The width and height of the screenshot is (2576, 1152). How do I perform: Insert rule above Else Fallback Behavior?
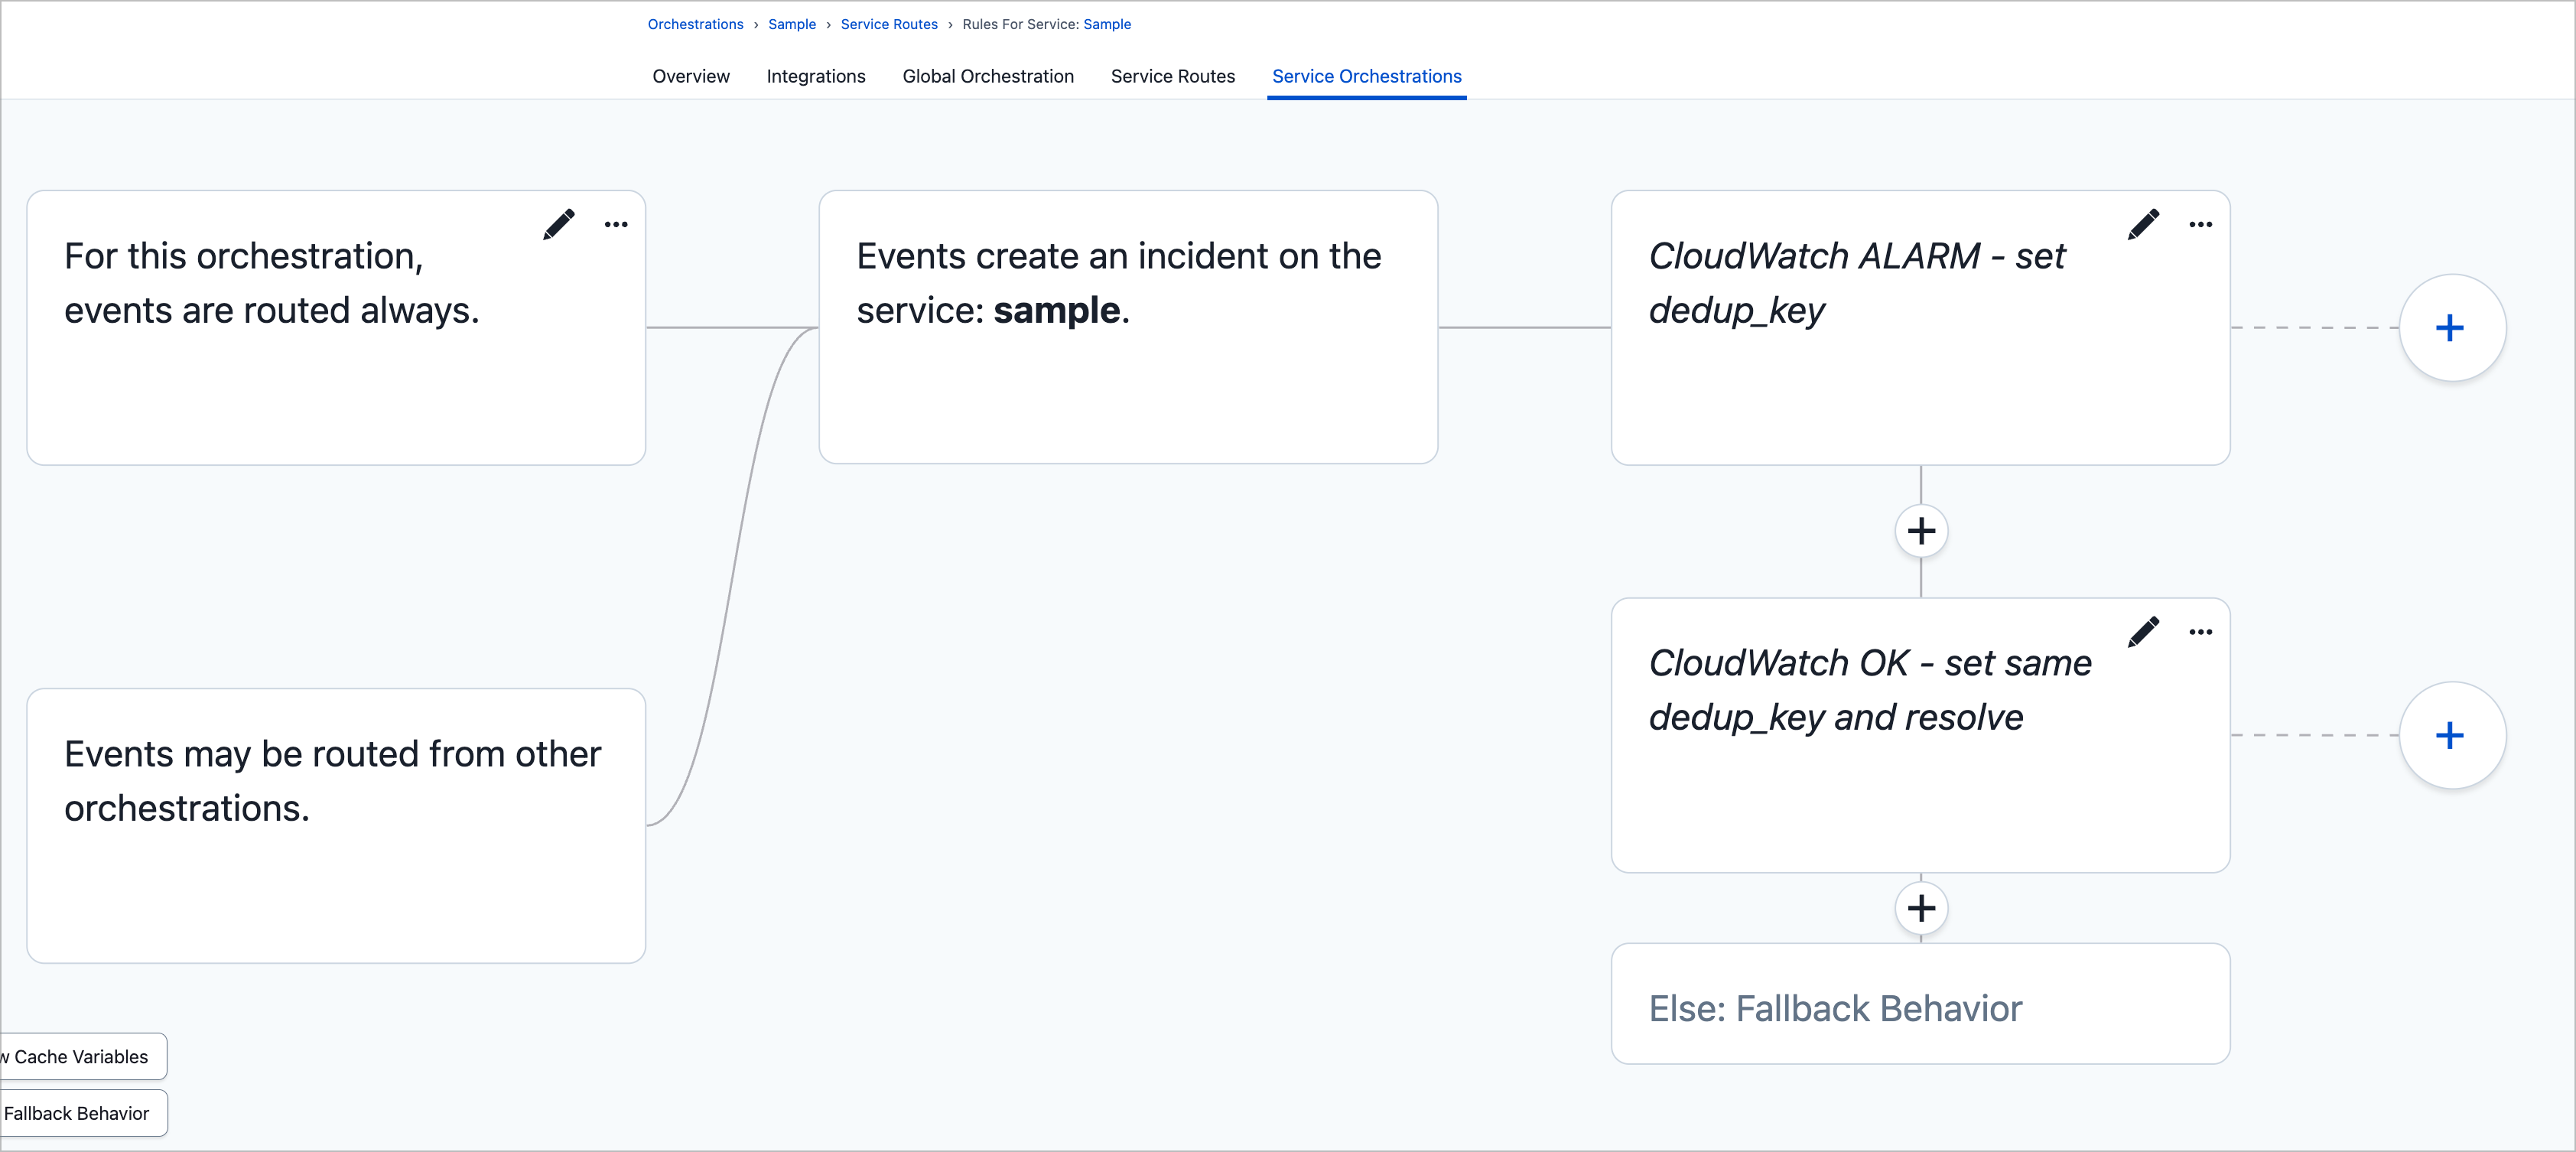click(x=1921, y=908)
